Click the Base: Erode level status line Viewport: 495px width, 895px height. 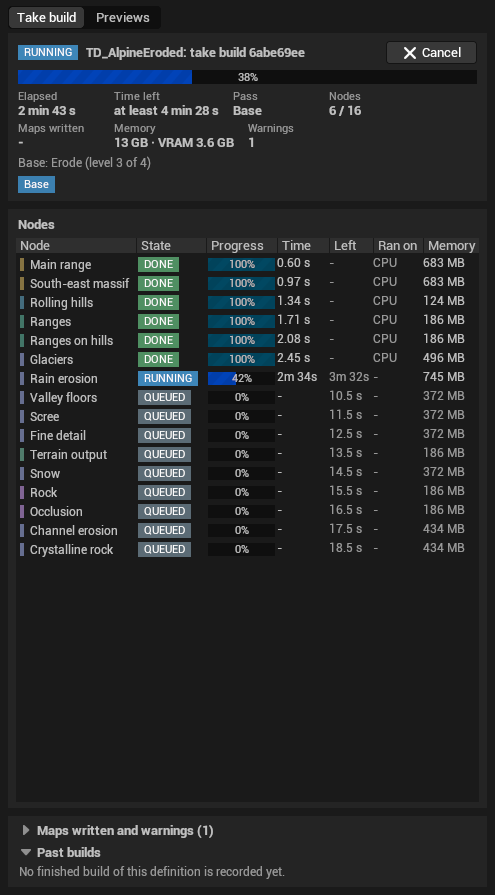coord(84,163)
